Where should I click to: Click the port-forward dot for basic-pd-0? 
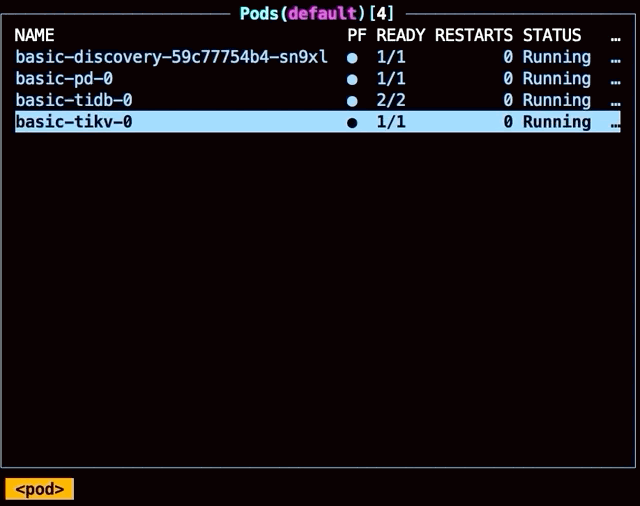click(352, 80)
